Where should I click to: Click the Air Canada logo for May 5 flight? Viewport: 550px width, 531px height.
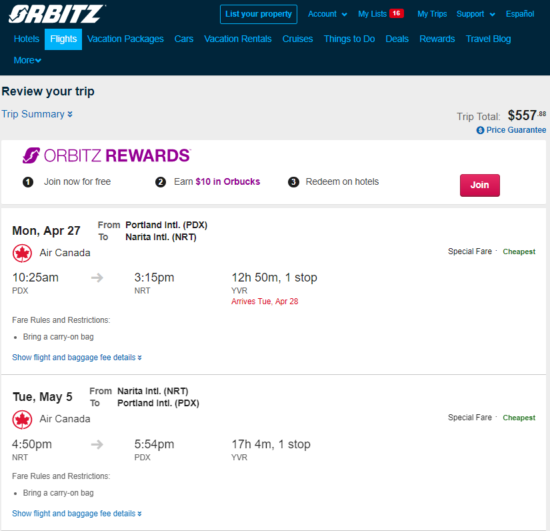click(x=22, y=419)
